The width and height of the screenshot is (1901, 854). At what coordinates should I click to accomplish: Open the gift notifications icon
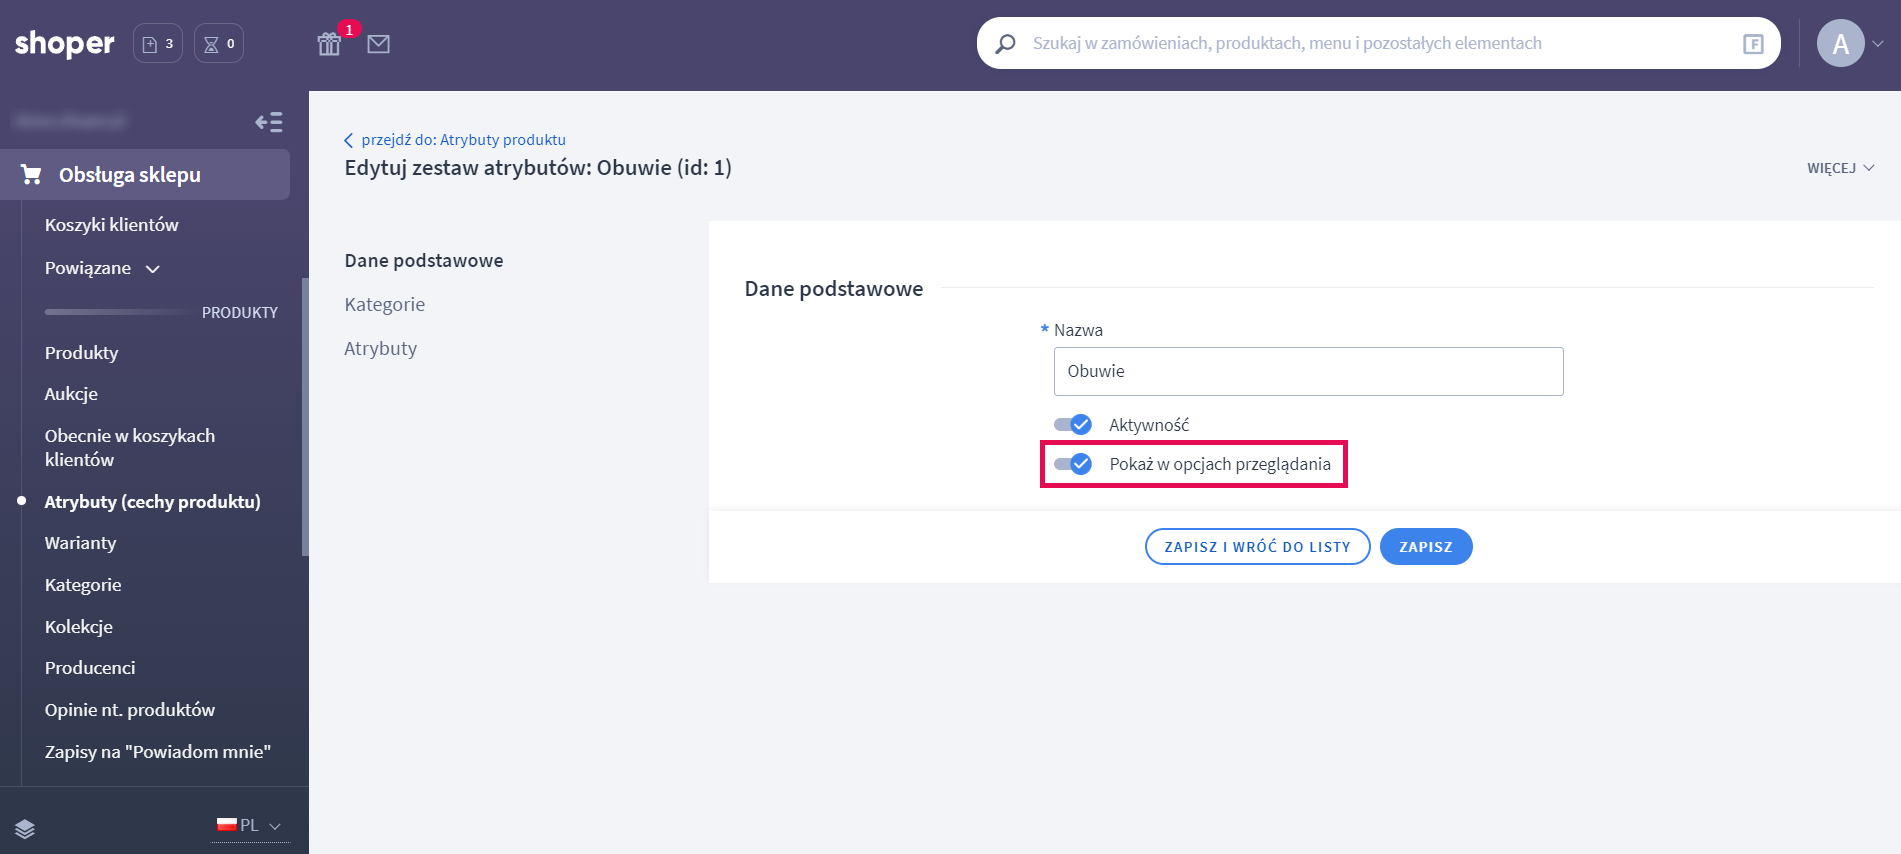pos(329,44)
